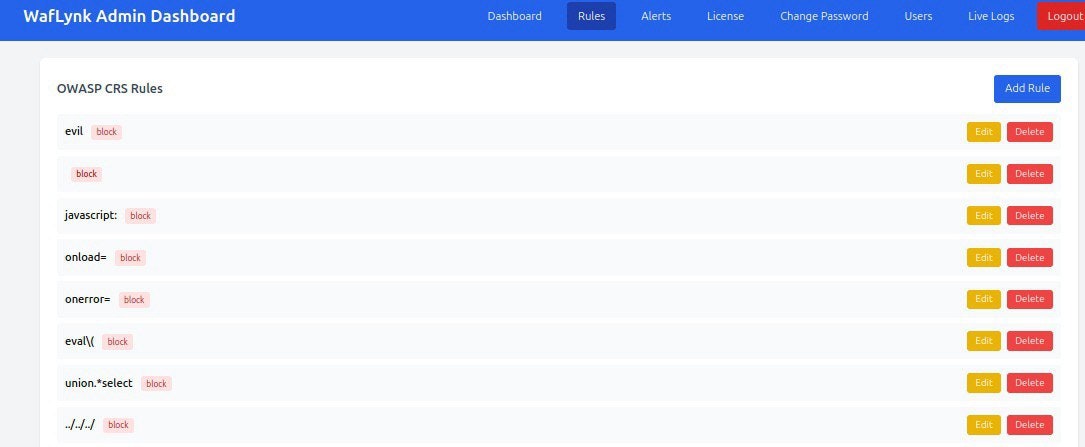The width and height of the screenshot is (1085, 447).
Task: Click the union.*select rule name
Action: click(x=99, y=383)
